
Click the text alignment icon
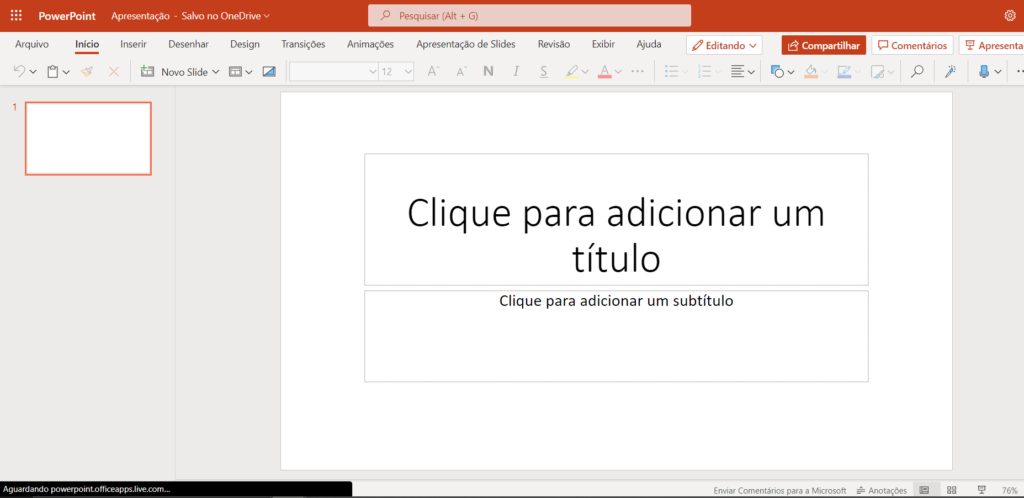point(737,72)
